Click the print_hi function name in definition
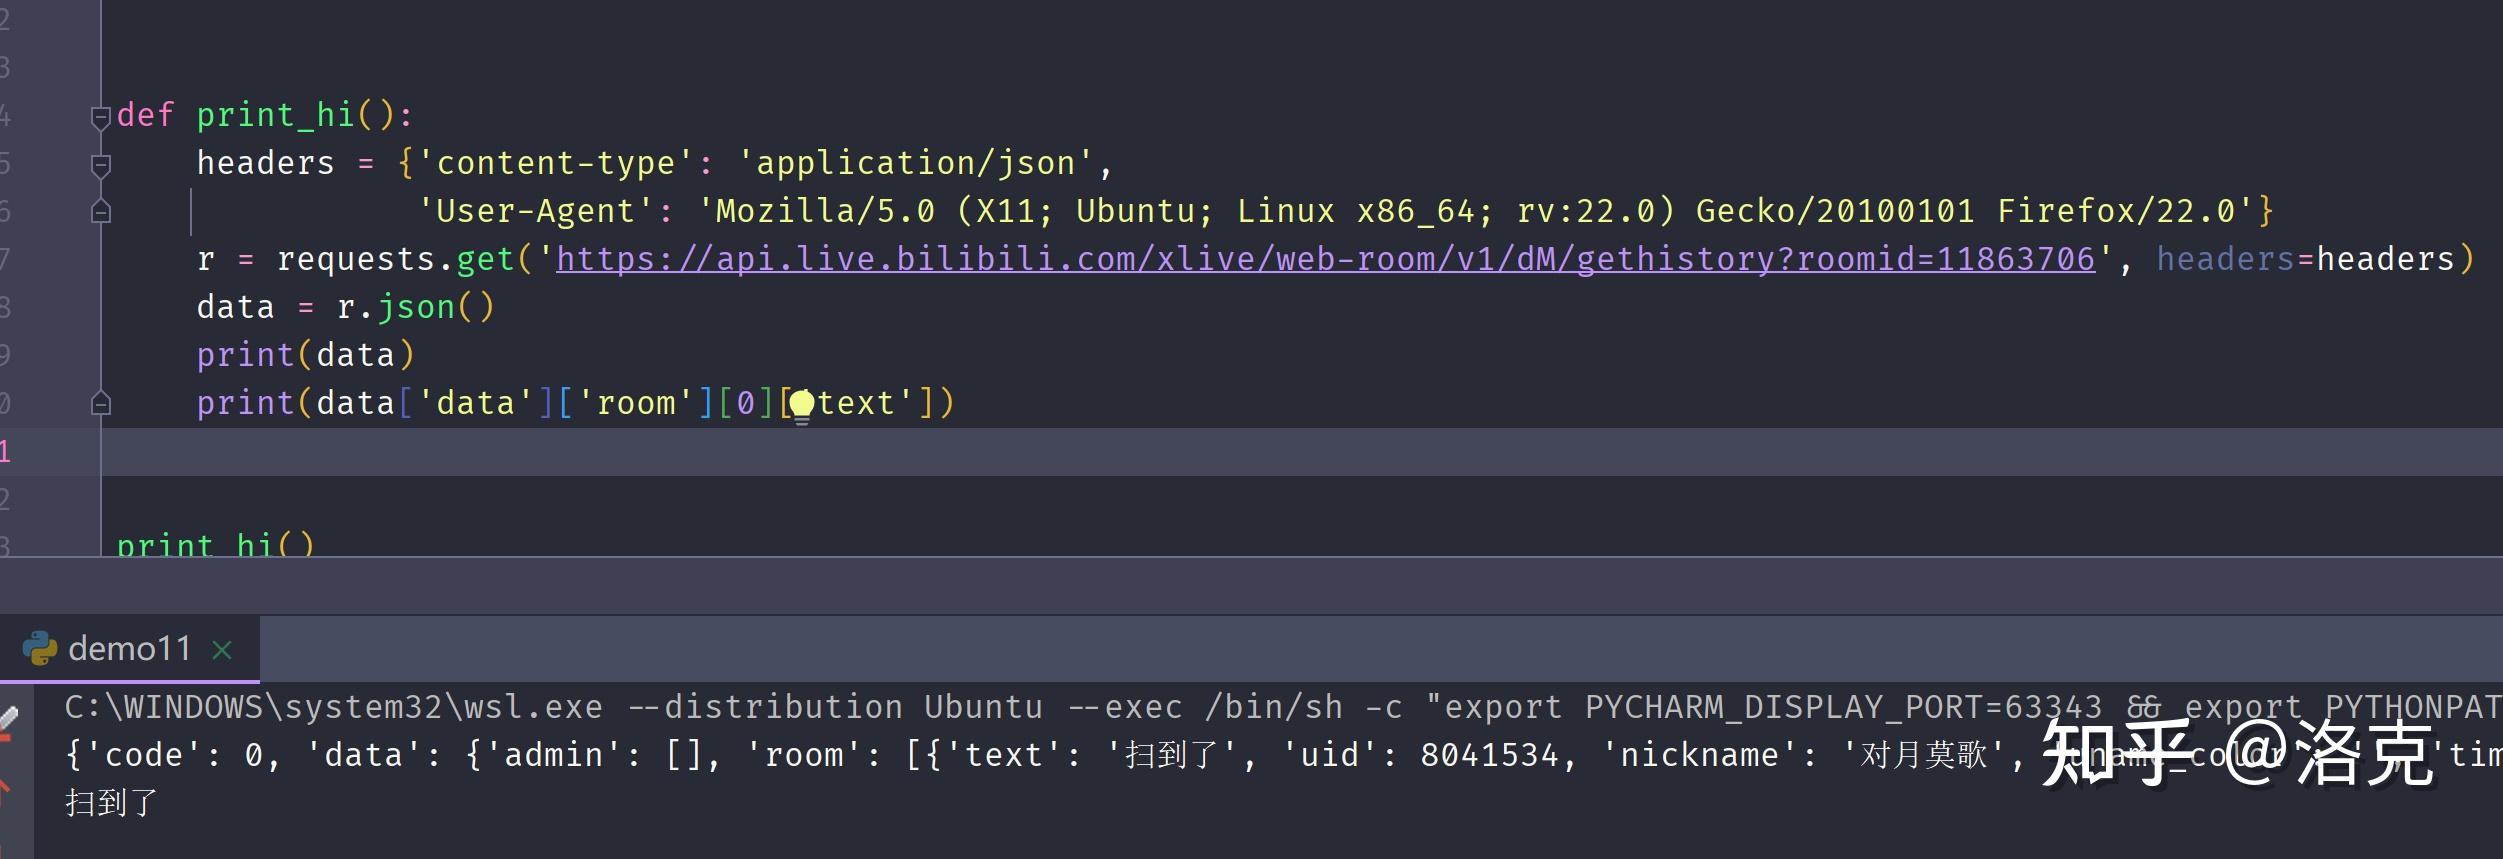 pos(275,115)
